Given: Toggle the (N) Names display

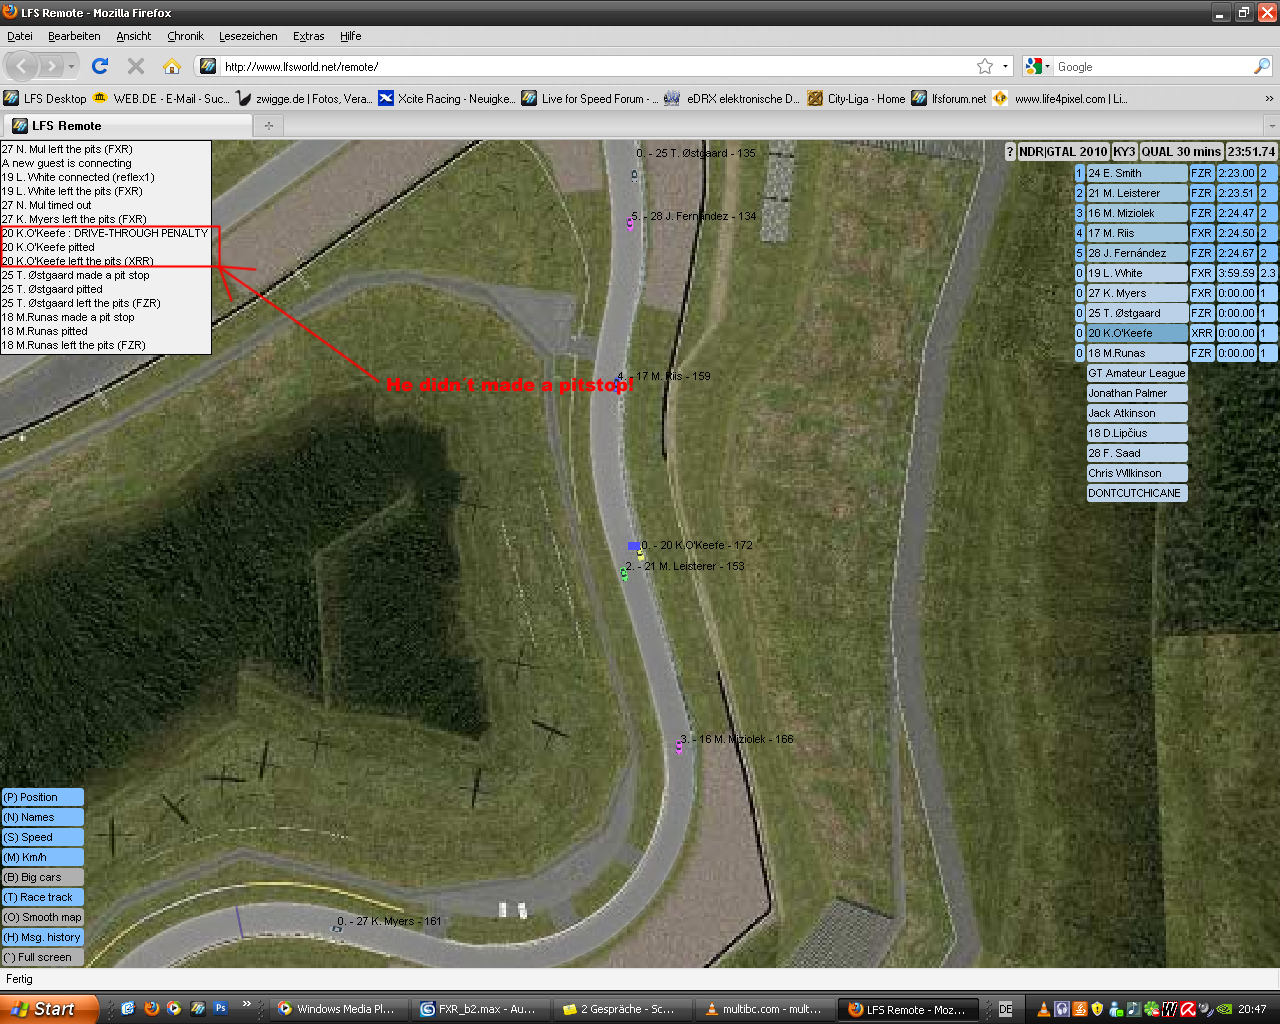Looking at the screenshot, I should point(42,817).
